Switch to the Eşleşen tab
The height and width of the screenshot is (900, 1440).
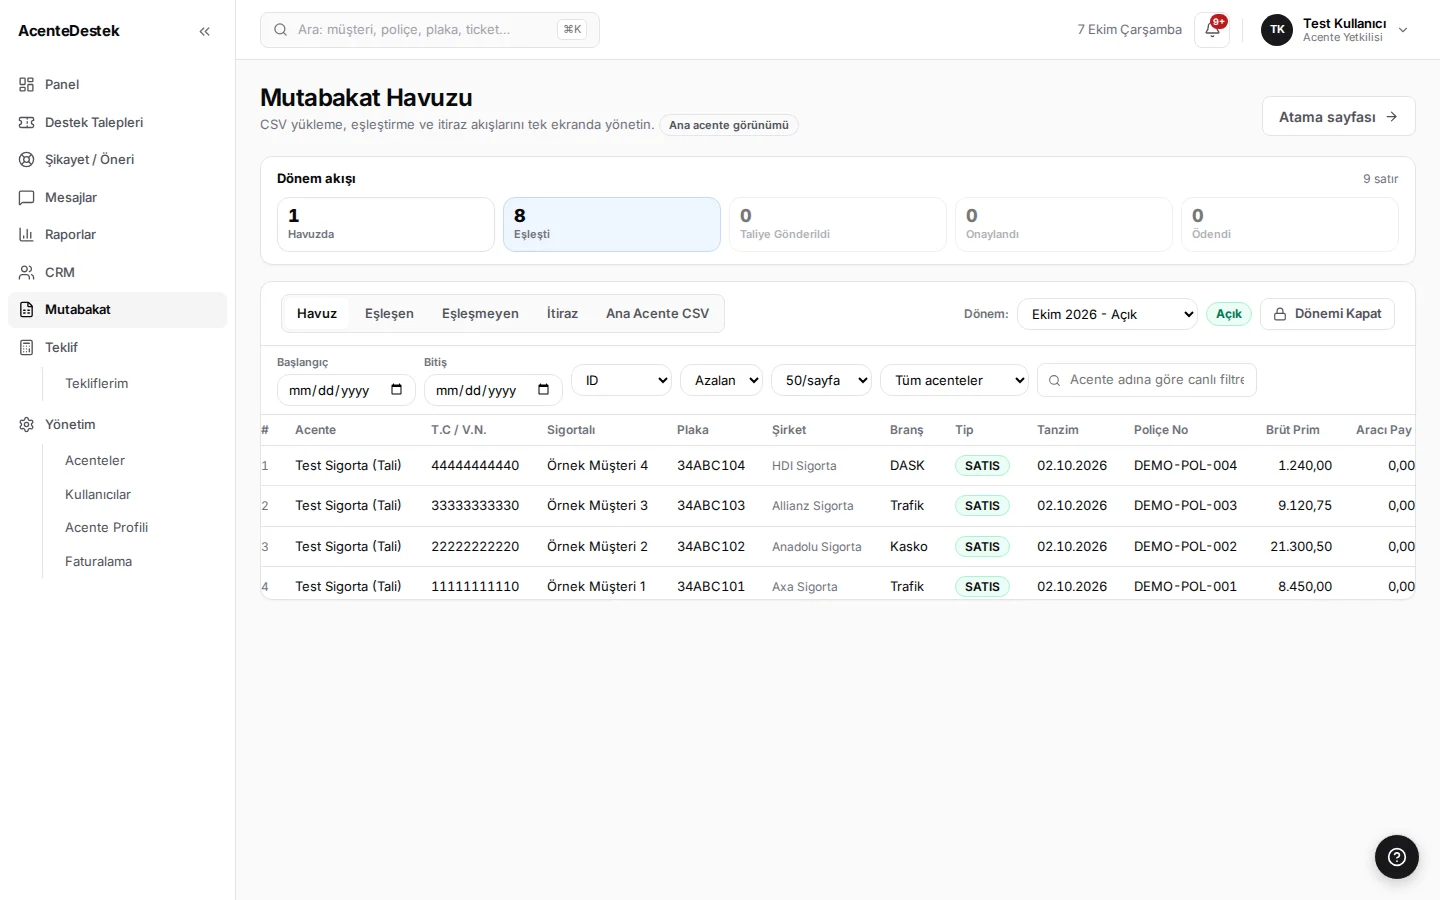[389, 313]
